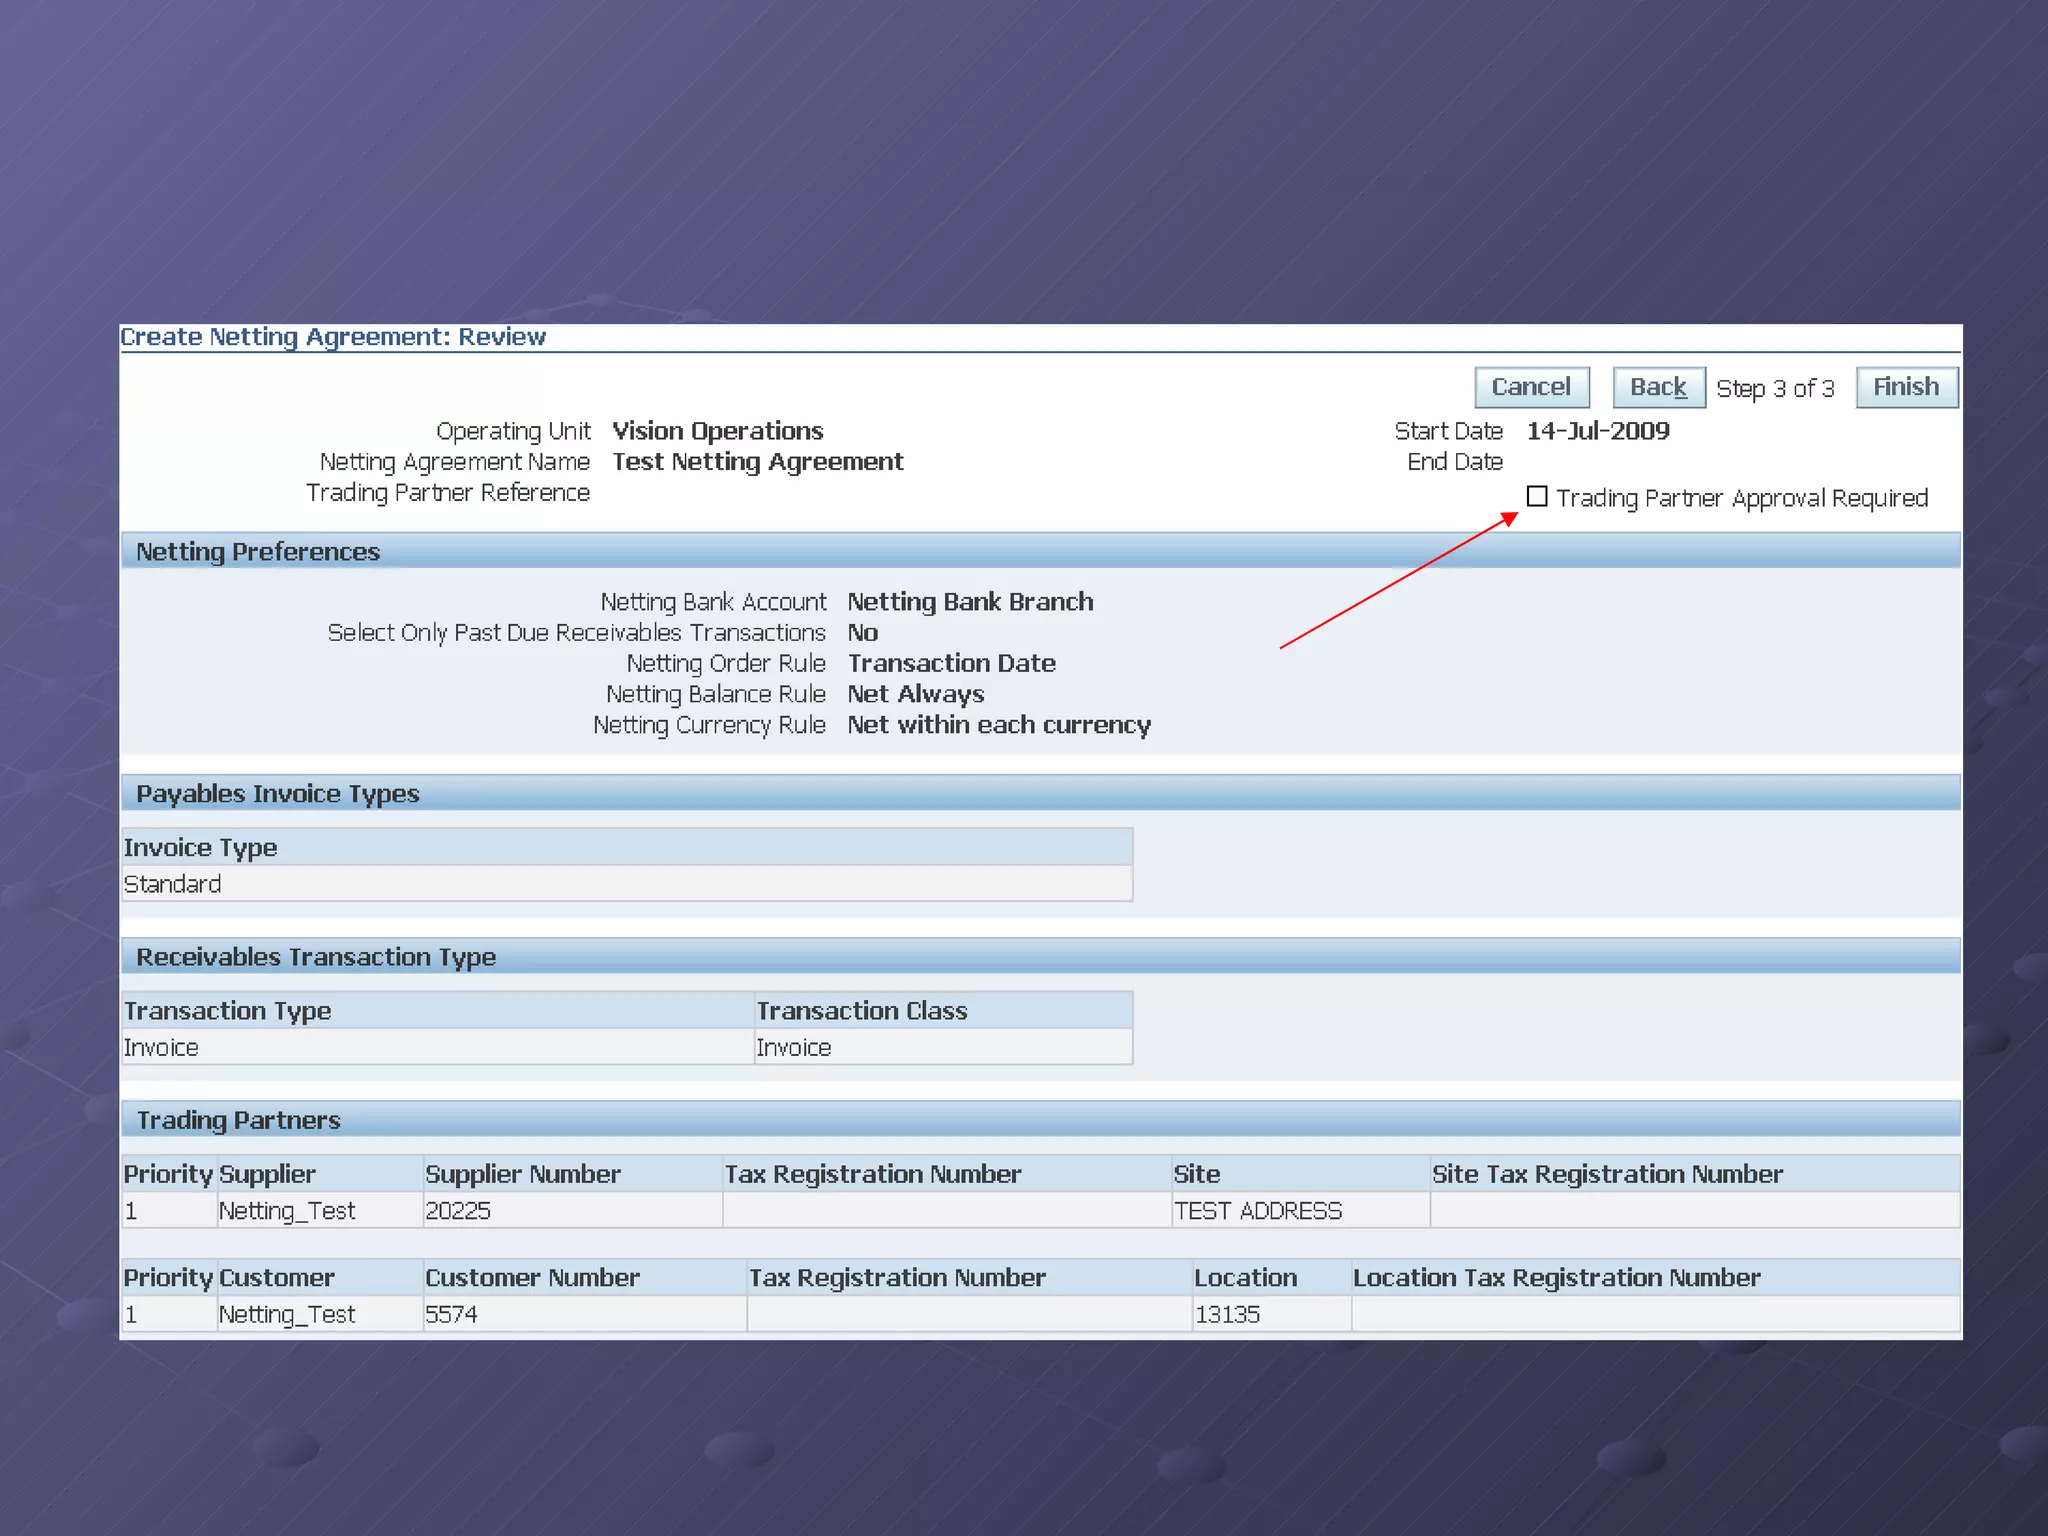
Task: Click the Invoice Type column header
Action: (200, 848)
